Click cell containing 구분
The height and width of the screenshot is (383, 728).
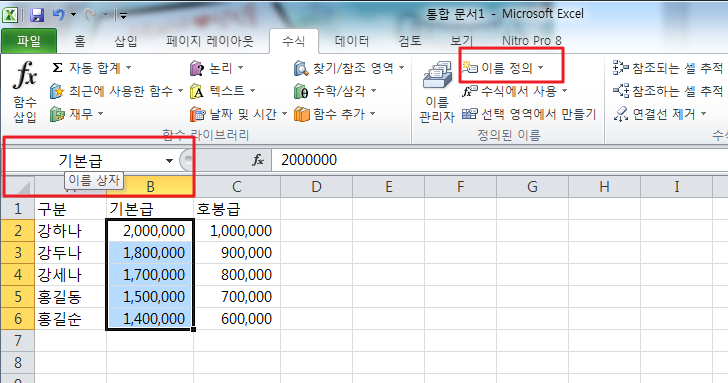71,209
